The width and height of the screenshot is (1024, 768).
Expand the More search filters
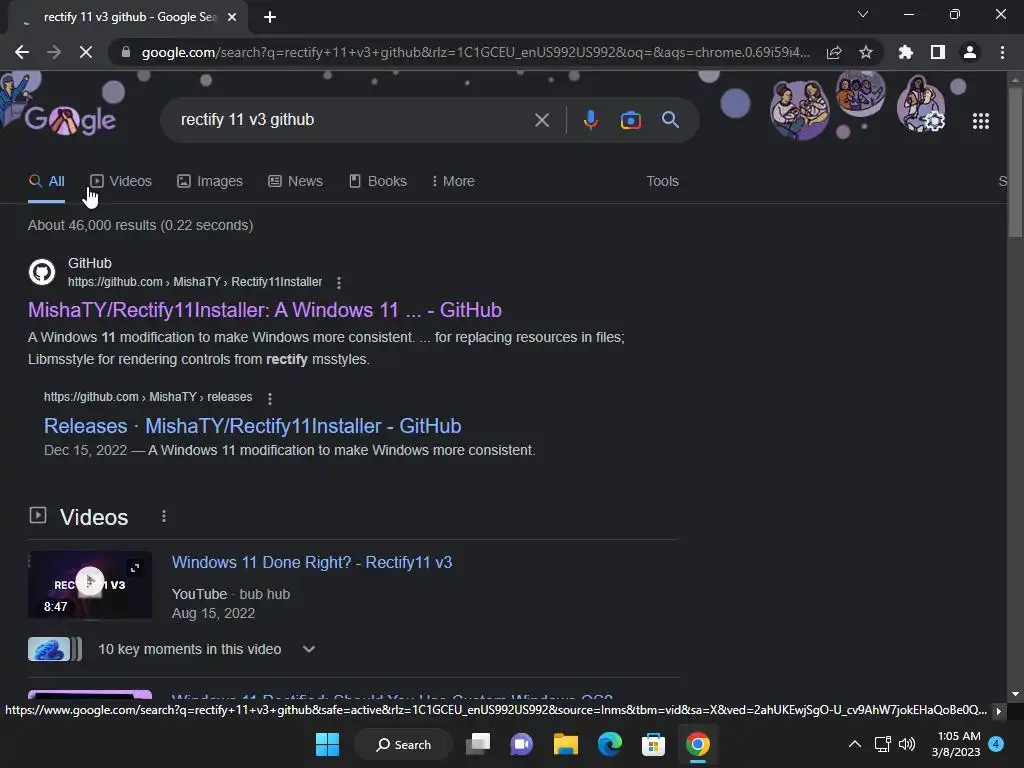point(453,182)
